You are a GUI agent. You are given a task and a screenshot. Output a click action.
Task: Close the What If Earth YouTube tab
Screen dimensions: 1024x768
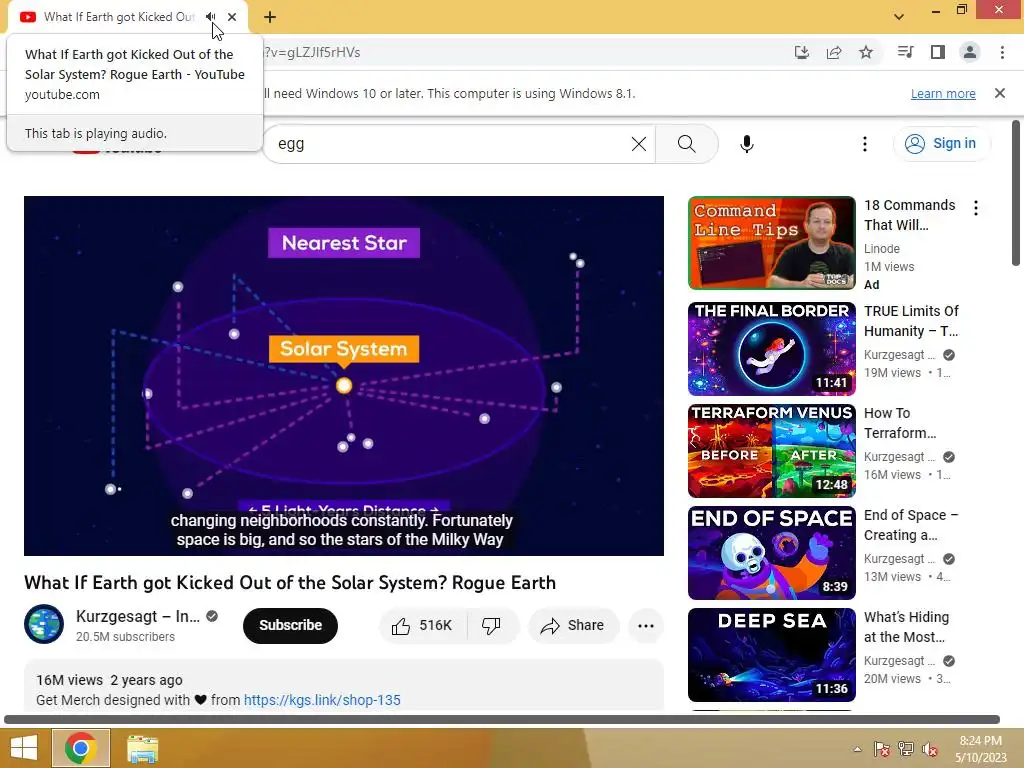(x=232, y=17)
